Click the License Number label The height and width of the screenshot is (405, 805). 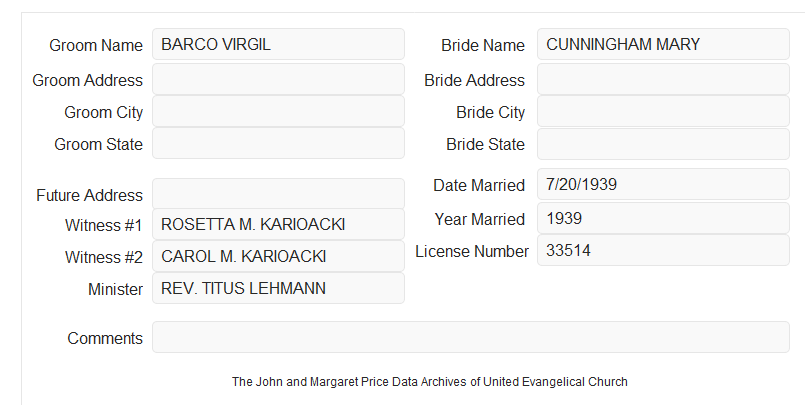coord(472,252)
